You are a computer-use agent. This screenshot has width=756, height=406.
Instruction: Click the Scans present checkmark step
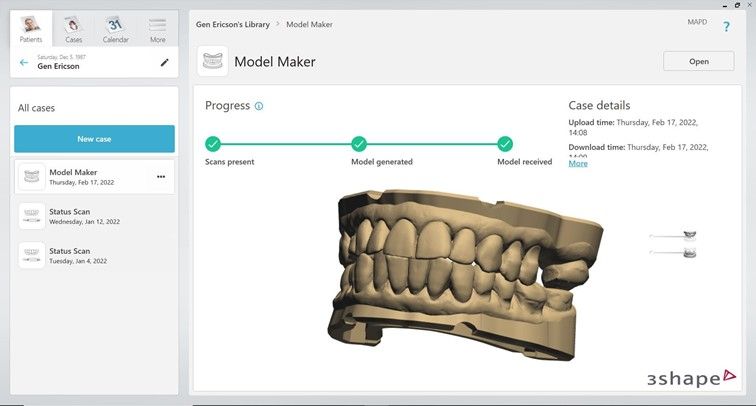(x=212, y=143)
